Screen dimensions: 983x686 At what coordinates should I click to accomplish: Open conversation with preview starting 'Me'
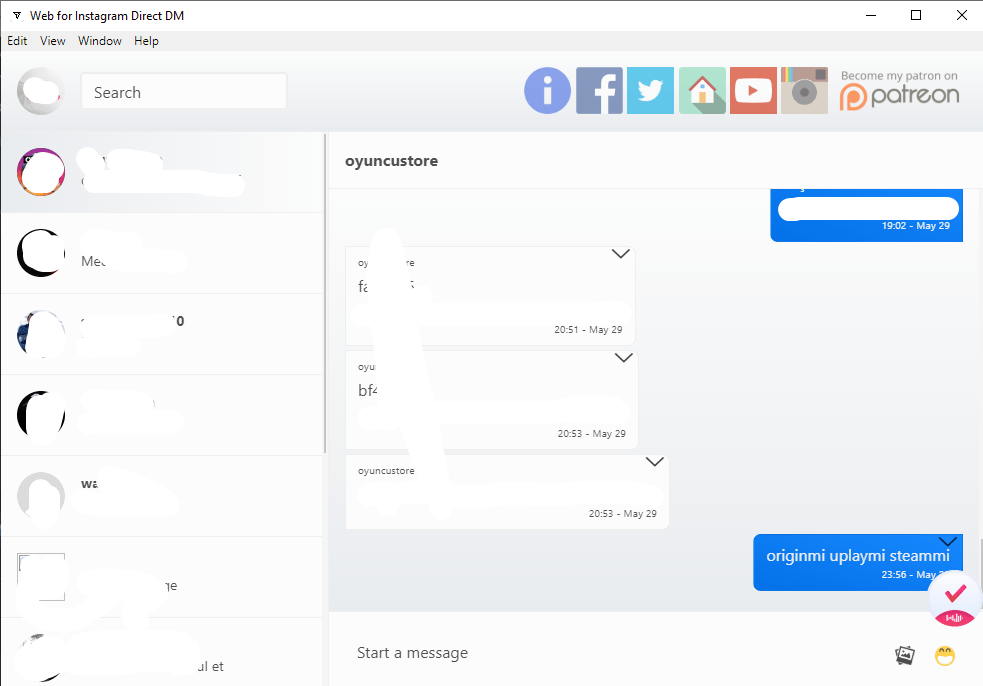click(162, 253)
